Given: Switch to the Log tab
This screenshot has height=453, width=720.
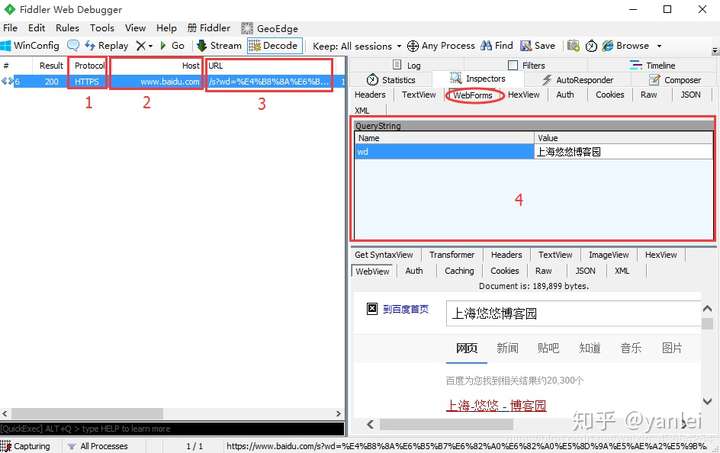Looking at the screenshot, I should 407,65.
